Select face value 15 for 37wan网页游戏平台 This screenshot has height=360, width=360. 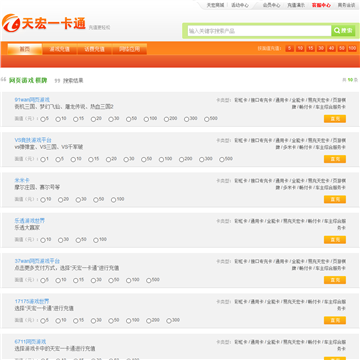(x=76, y=281)
